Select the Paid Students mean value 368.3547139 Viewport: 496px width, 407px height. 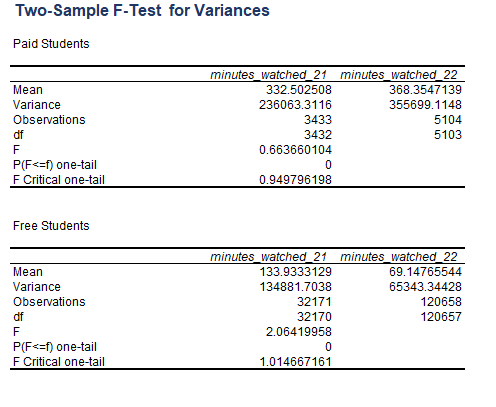click(425, 90)
